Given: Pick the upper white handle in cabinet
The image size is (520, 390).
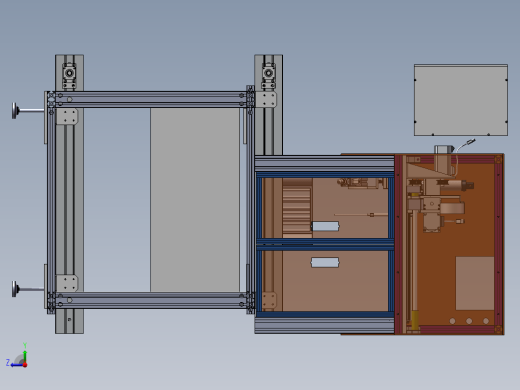Looking at the screenshot, I should (325, 227).
